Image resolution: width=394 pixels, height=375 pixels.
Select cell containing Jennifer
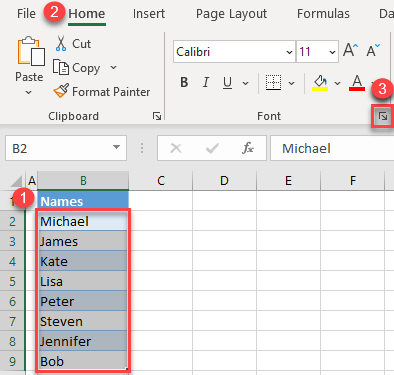[83, 341]
